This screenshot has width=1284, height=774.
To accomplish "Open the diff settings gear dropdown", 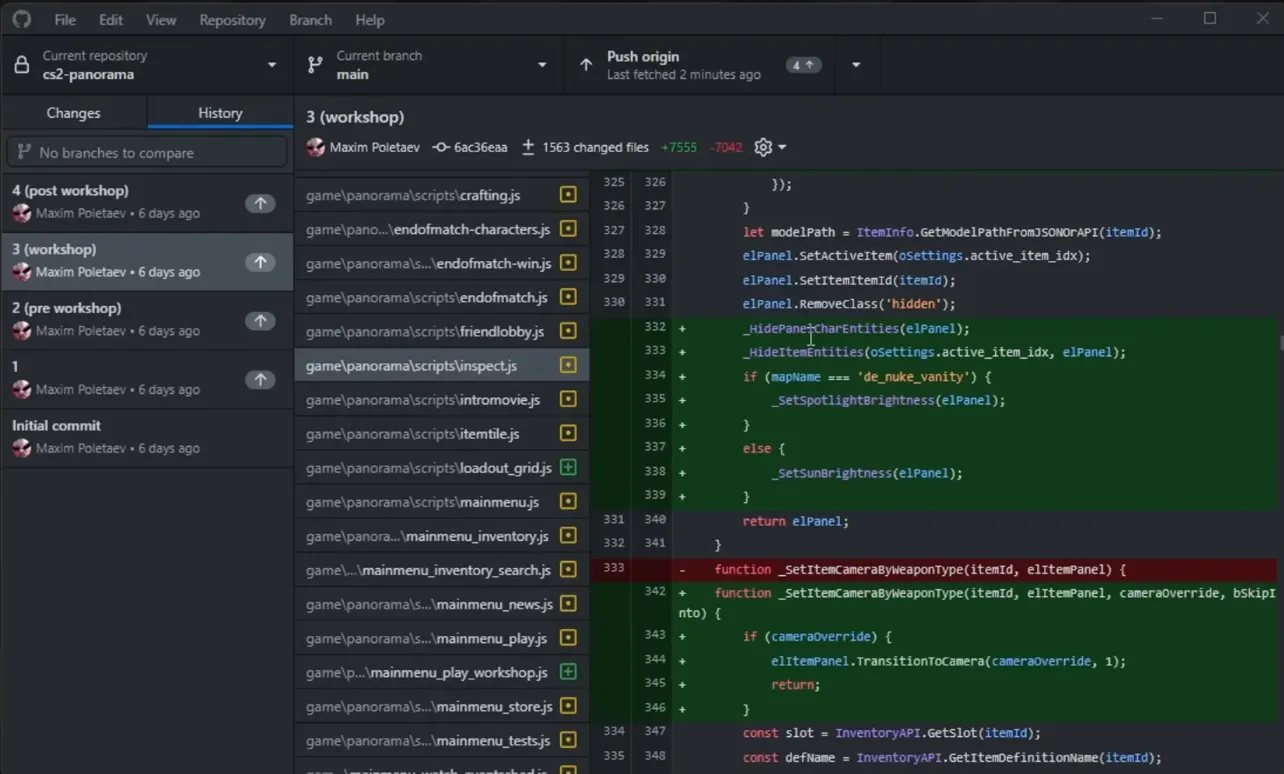I will (770, 147).
